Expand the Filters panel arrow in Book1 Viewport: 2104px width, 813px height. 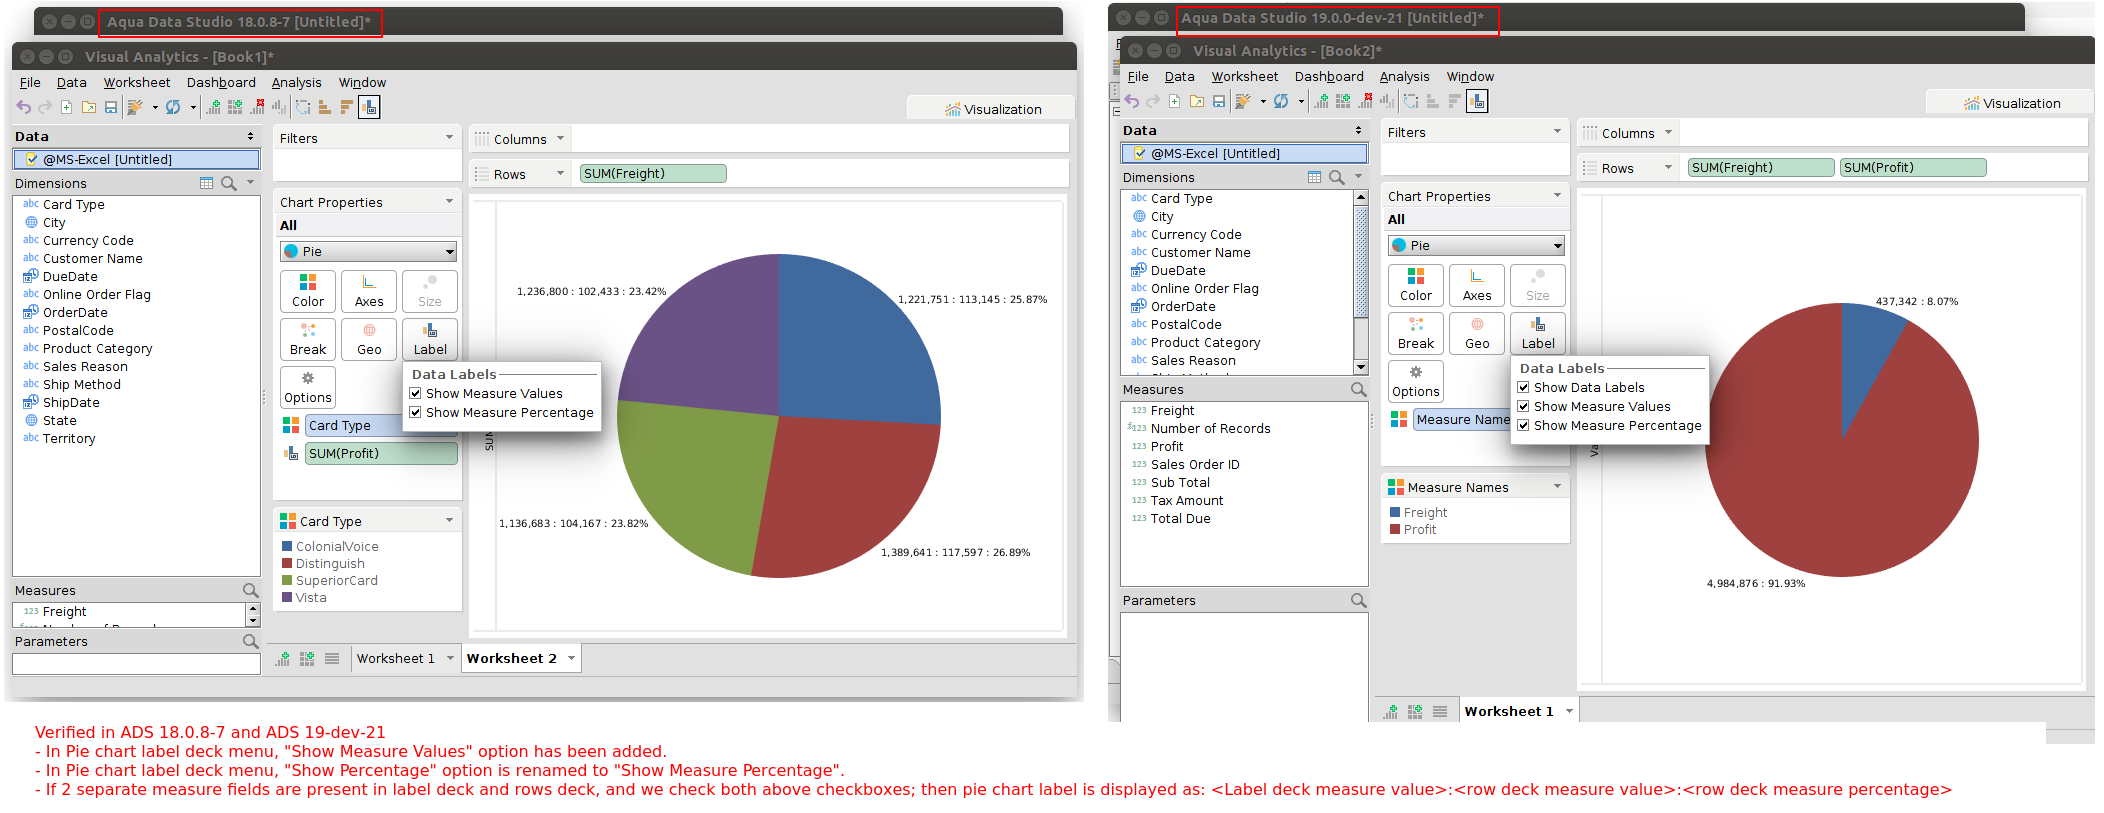tap(449, 138)
